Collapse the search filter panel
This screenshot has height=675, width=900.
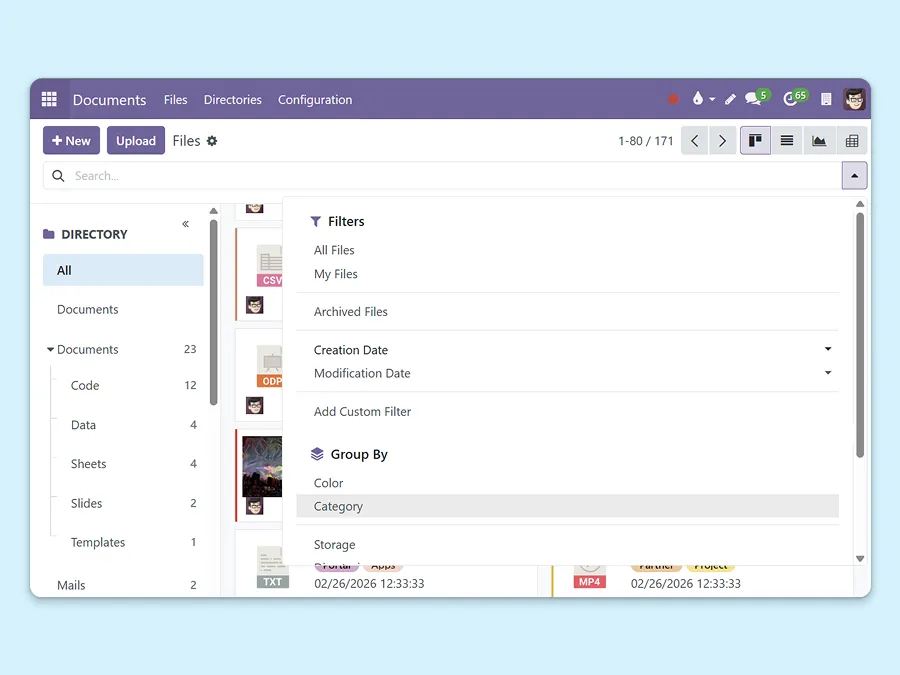(854, 175)
